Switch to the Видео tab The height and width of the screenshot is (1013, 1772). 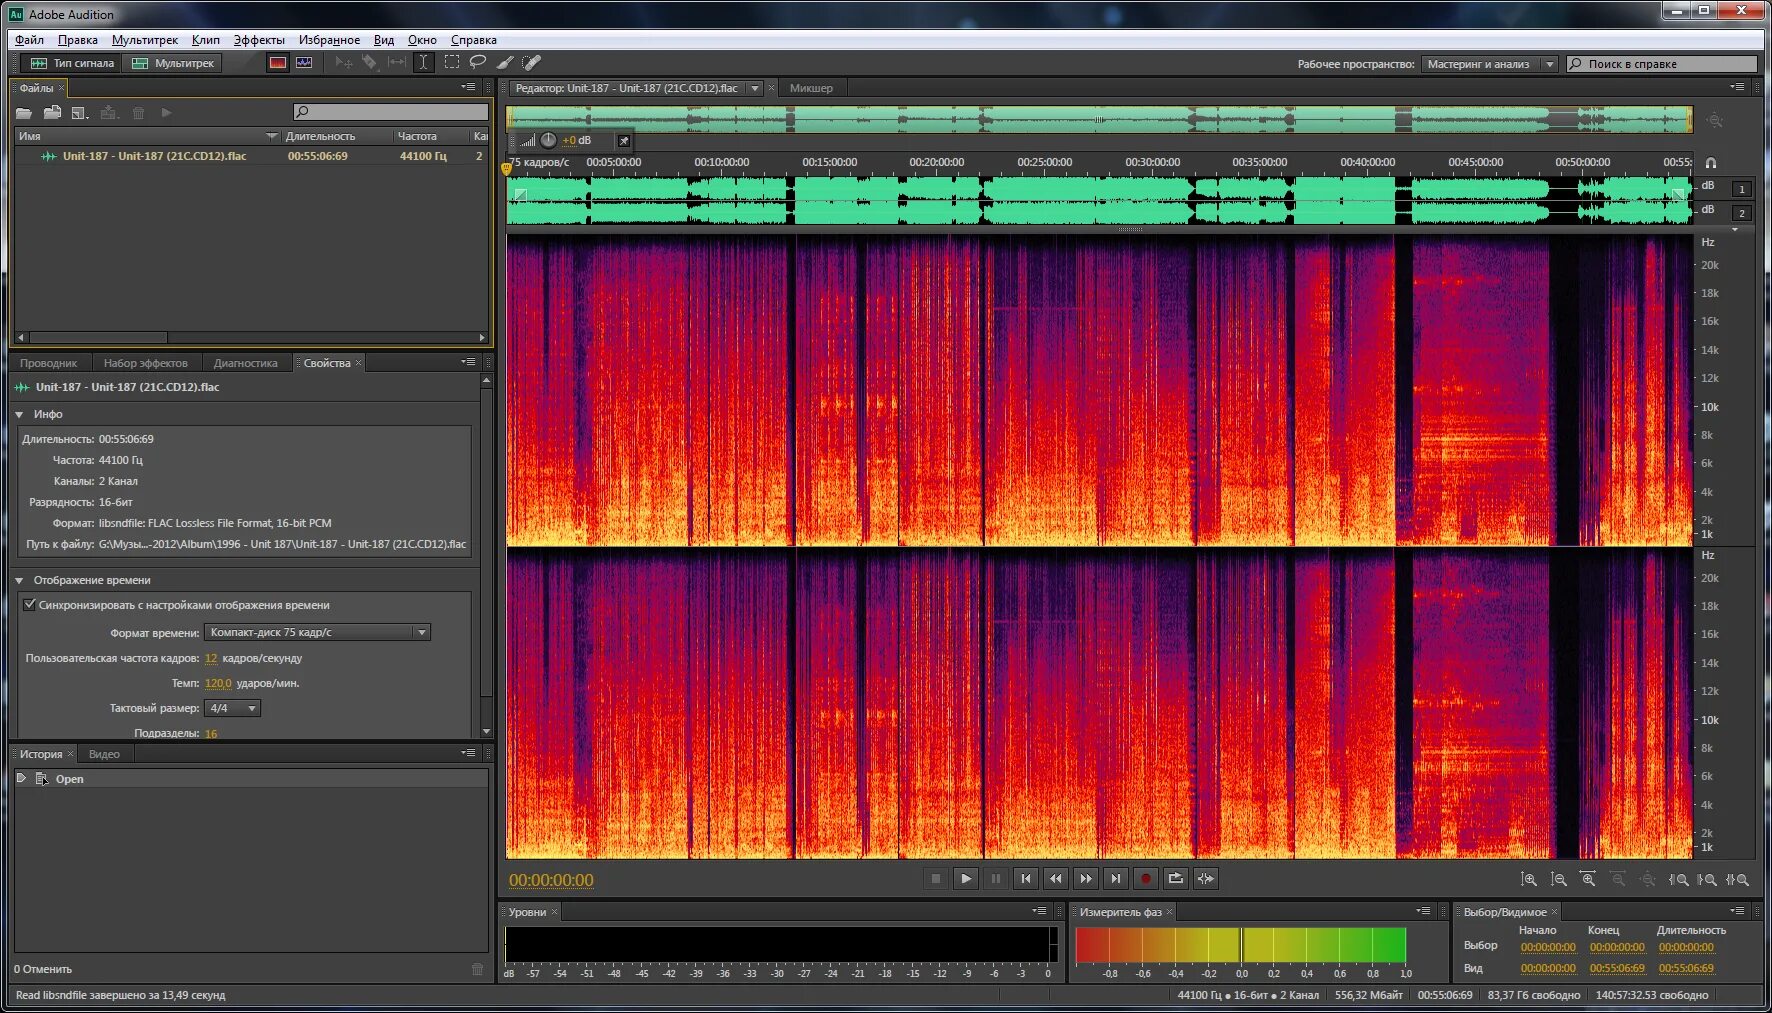(x=104, y=754)
